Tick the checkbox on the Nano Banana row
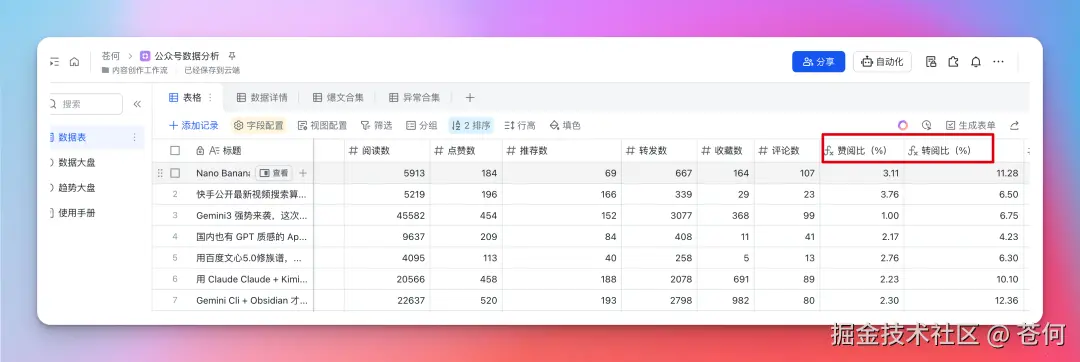The width and height of the screenshot is (1080, 362). coord(175,173)
